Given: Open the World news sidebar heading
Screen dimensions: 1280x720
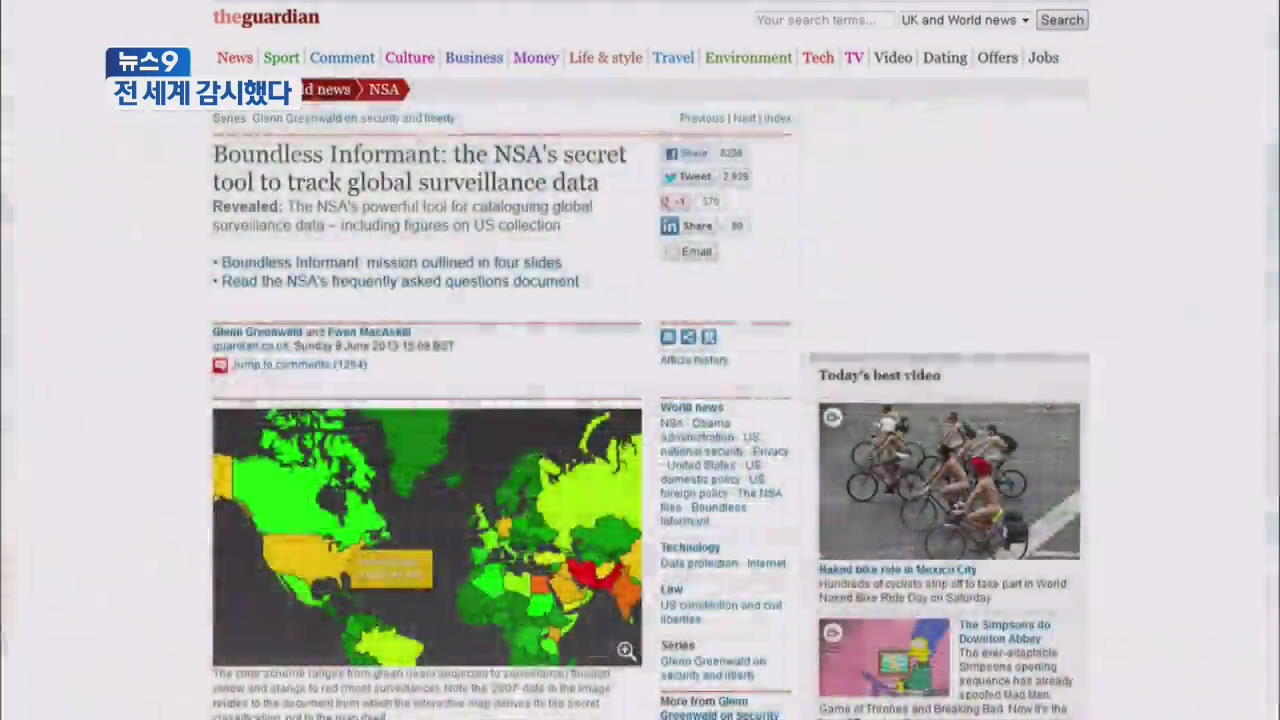Looking at the screenshot, I should (692, 408).
